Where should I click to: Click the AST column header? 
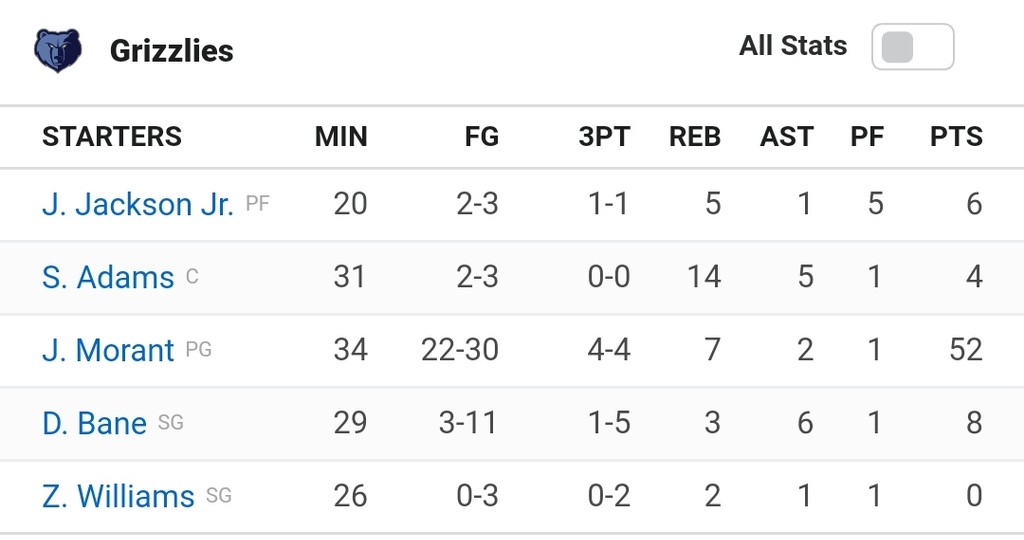786,136
